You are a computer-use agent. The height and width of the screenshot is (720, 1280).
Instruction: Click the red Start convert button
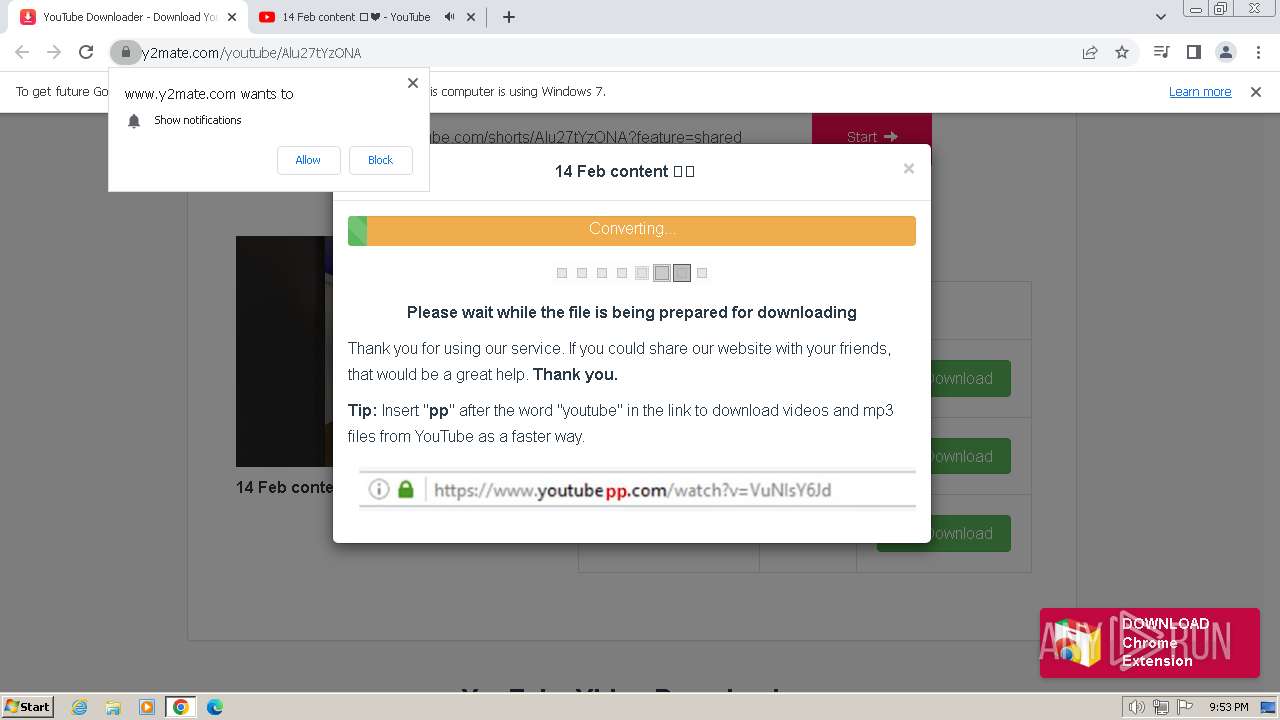click(x=872, y=130)
